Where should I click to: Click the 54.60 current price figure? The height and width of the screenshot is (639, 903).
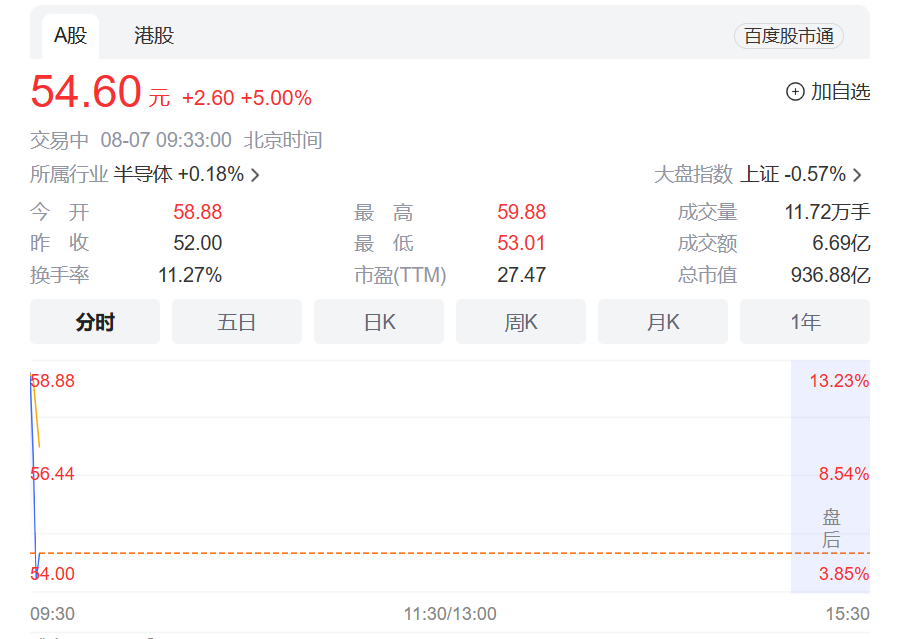86,92
